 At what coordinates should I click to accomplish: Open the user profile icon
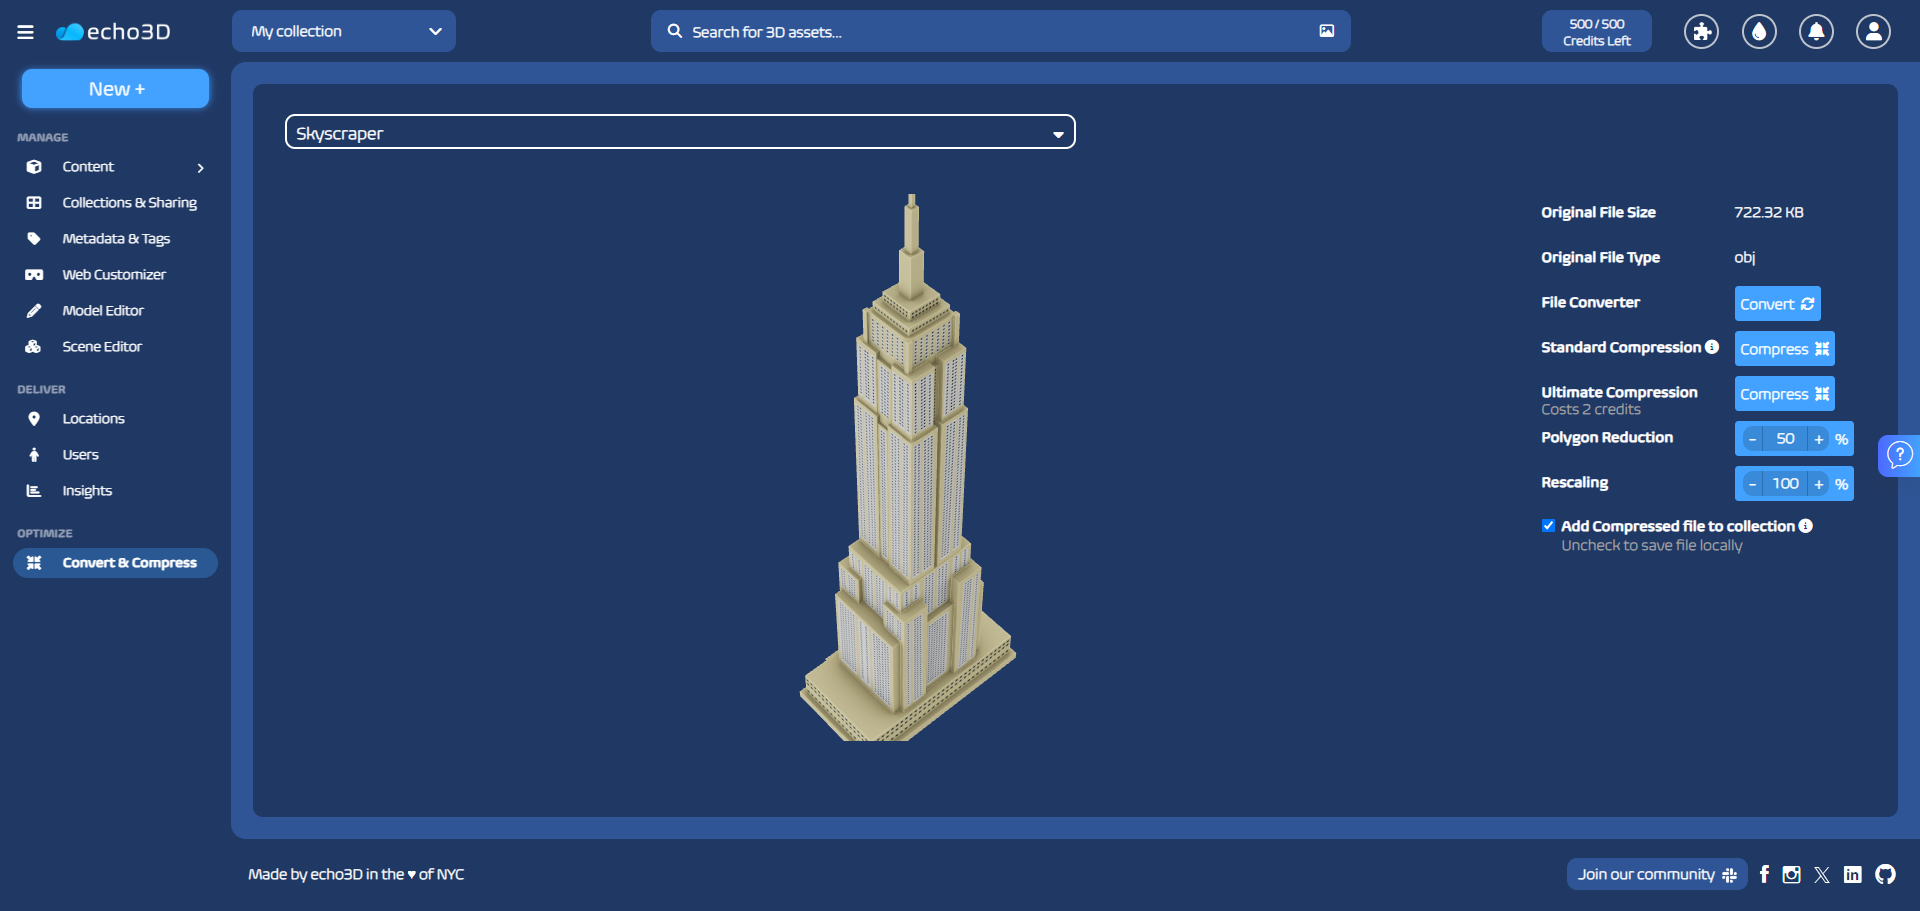[1873, 32]
